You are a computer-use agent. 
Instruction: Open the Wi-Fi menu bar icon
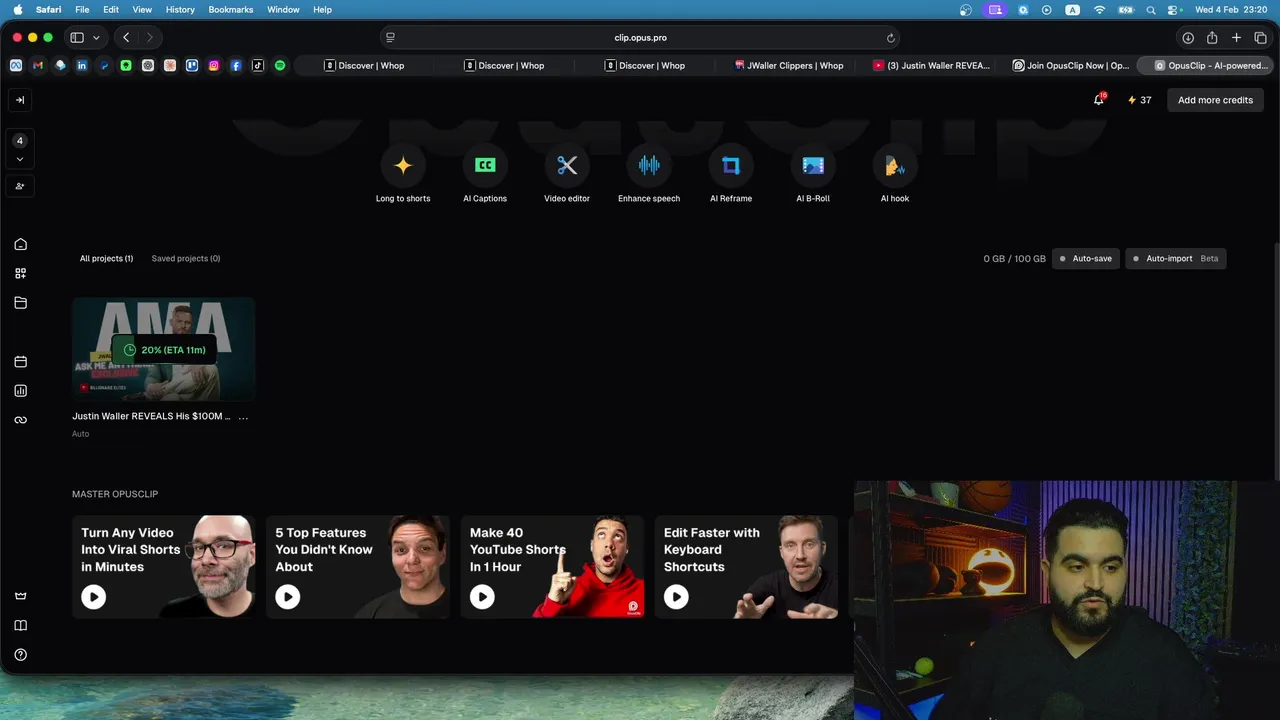pyautogui.click(x=1099, y=10)
